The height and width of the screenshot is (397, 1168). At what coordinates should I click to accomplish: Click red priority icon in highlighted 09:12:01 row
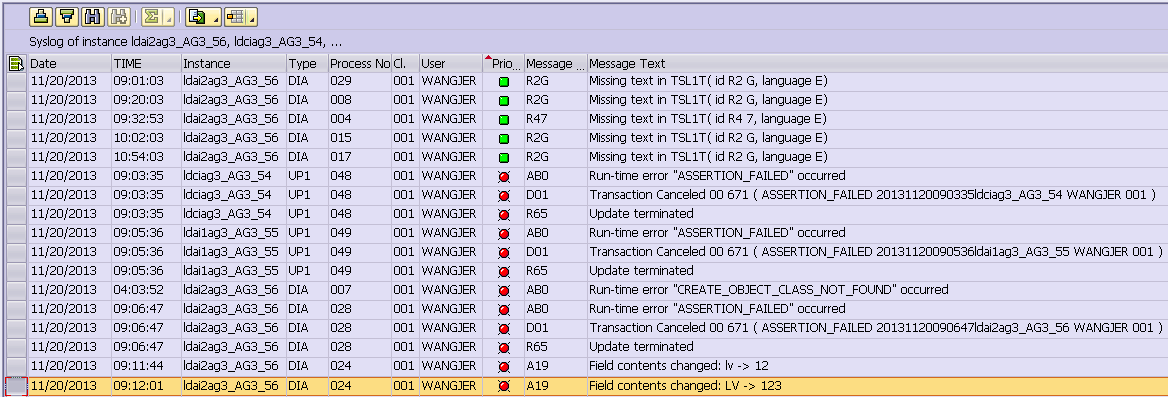[504, 386]
